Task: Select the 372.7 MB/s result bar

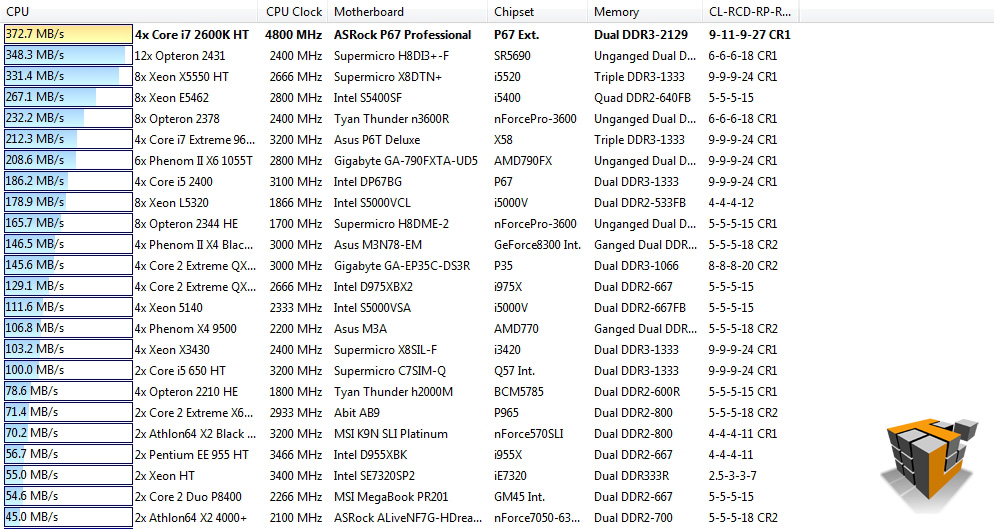Action: point(68,34)
